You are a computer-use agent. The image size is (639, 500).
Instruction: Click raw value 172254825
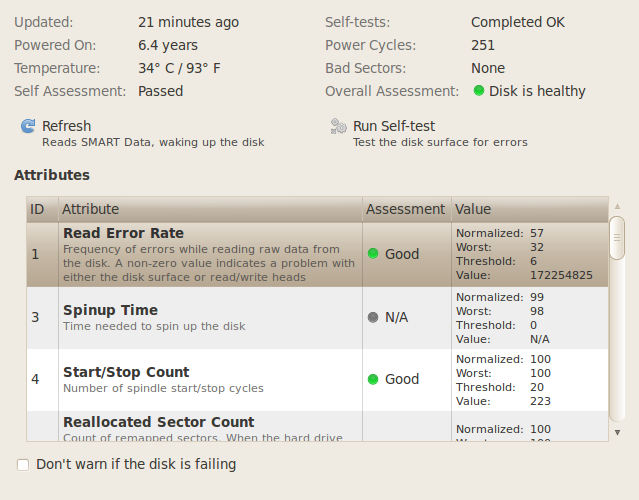(561, 275)
